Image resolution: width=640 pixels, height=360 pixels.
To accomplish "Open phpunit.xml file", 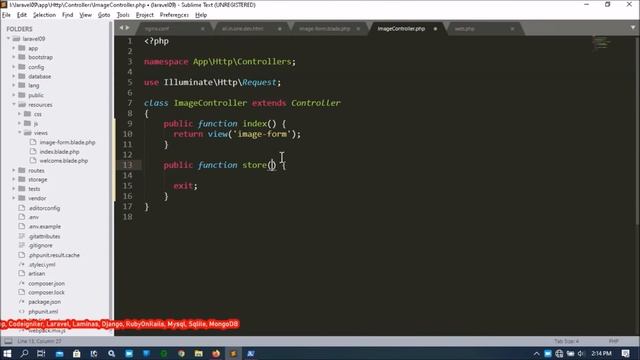I will (x=43, y=311).
